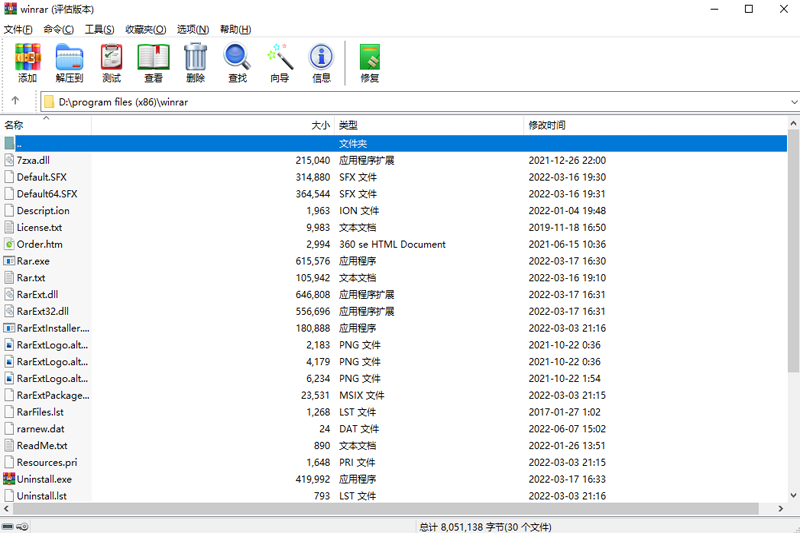Open the 收藏夹(O) menu
This screenshot has height=533, width=800.
pyautogui.click(x=145, y=30)
